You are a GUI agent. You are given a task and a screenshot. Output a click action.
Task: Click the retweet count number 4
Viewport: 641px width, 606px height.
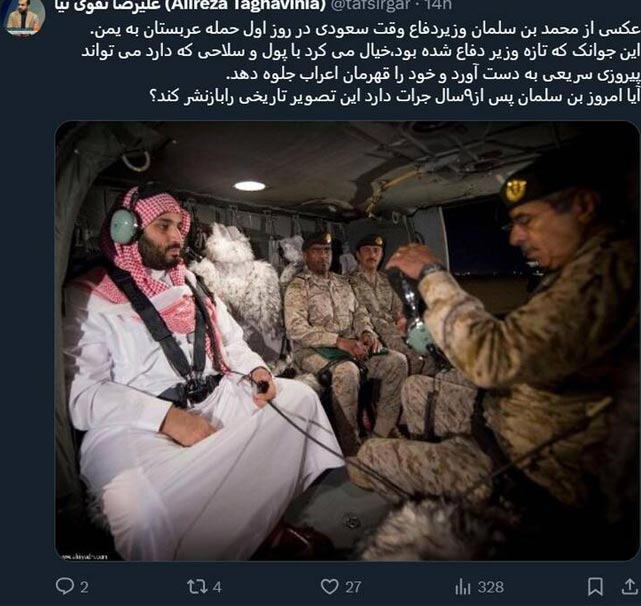point(217,588)
